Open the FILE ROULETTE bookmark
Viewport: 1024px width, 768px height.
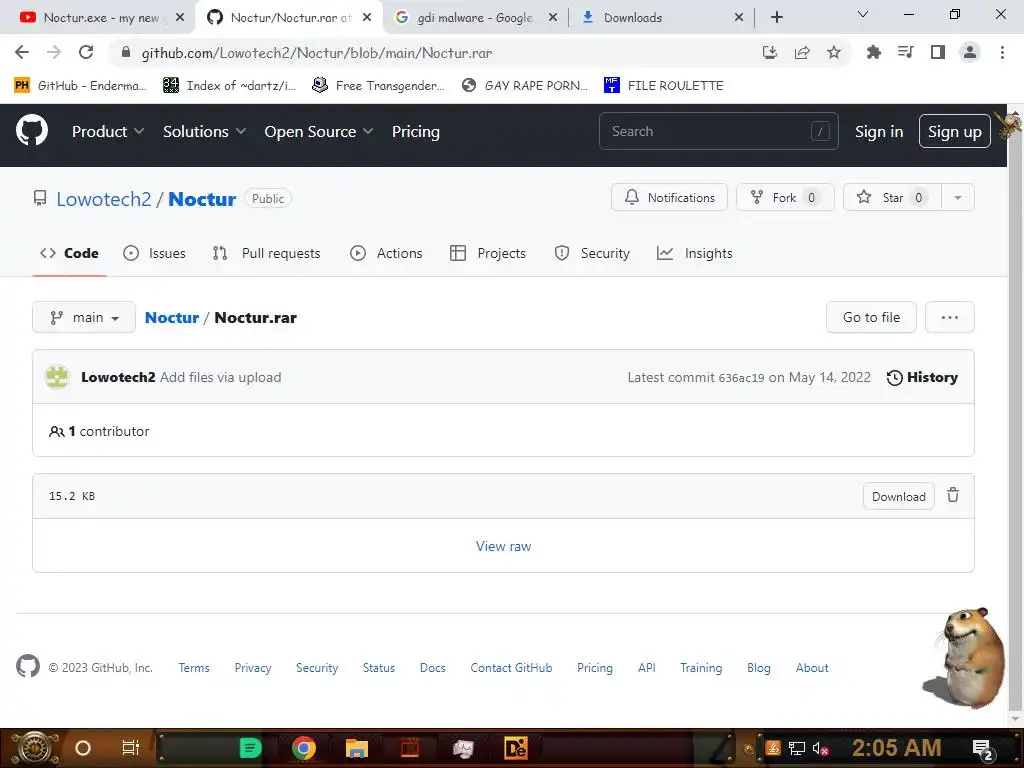[x=664, y=86]
